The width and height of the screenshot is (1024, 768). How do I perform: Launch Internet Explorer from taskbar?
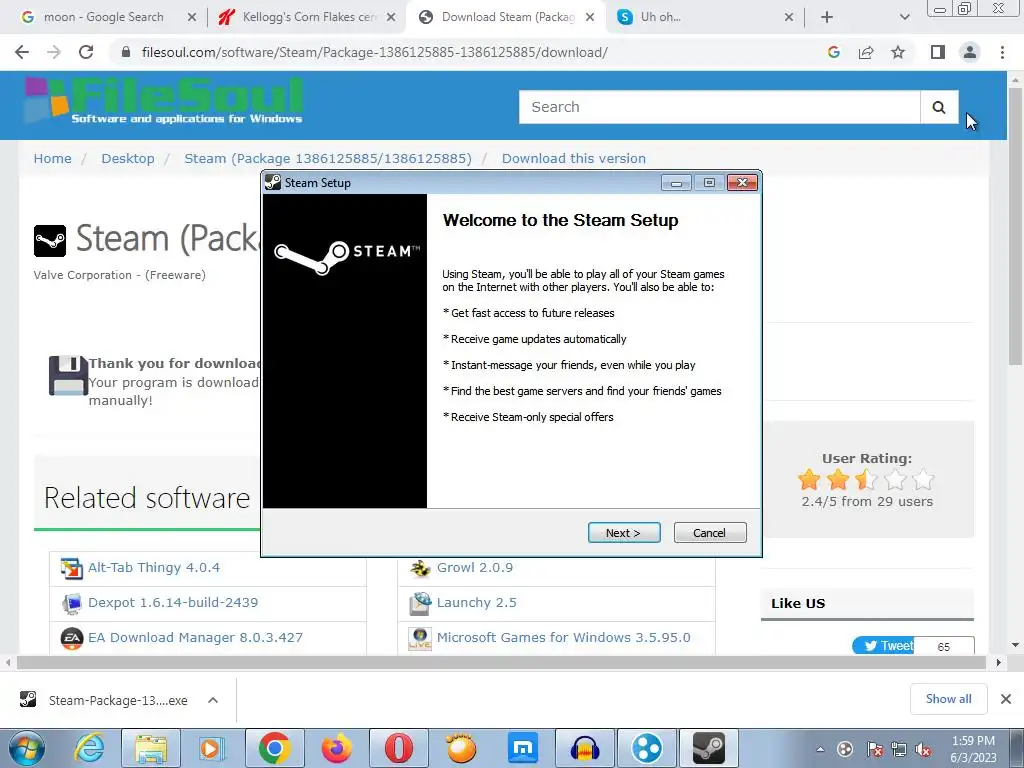(x=89, y=748)
